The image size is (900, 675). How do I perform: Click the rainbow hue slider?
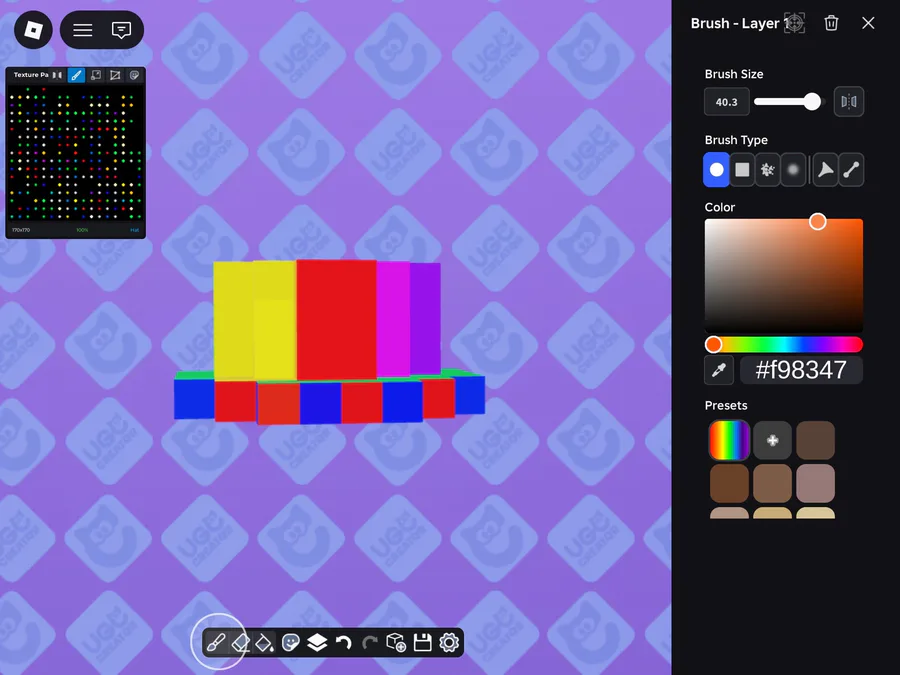click(x=783, y=344)
